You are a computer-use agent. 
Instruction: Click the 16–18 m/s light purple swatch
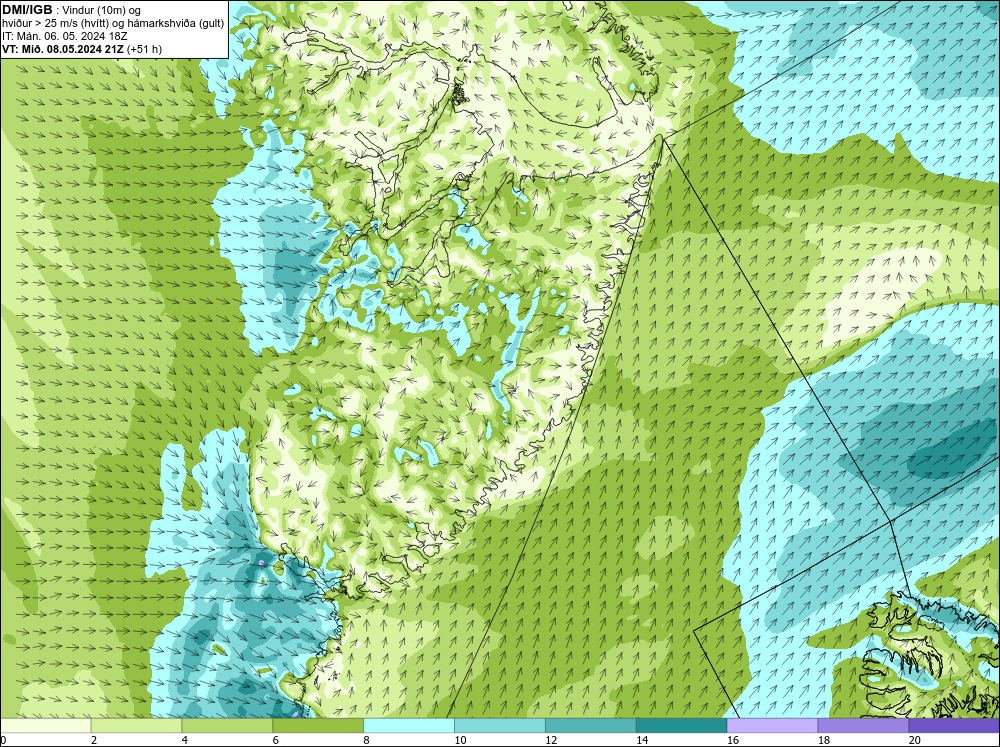click(772, 725)
